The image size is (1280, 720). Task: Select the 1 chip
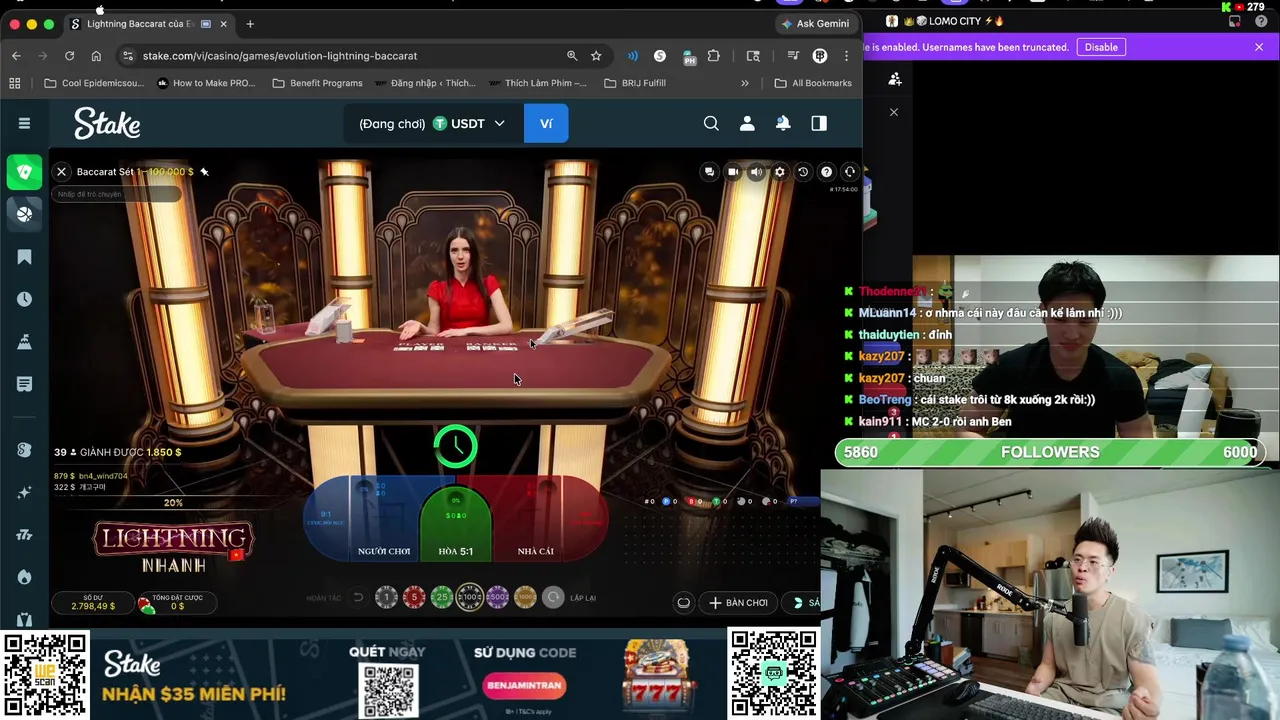click(386, 598)
